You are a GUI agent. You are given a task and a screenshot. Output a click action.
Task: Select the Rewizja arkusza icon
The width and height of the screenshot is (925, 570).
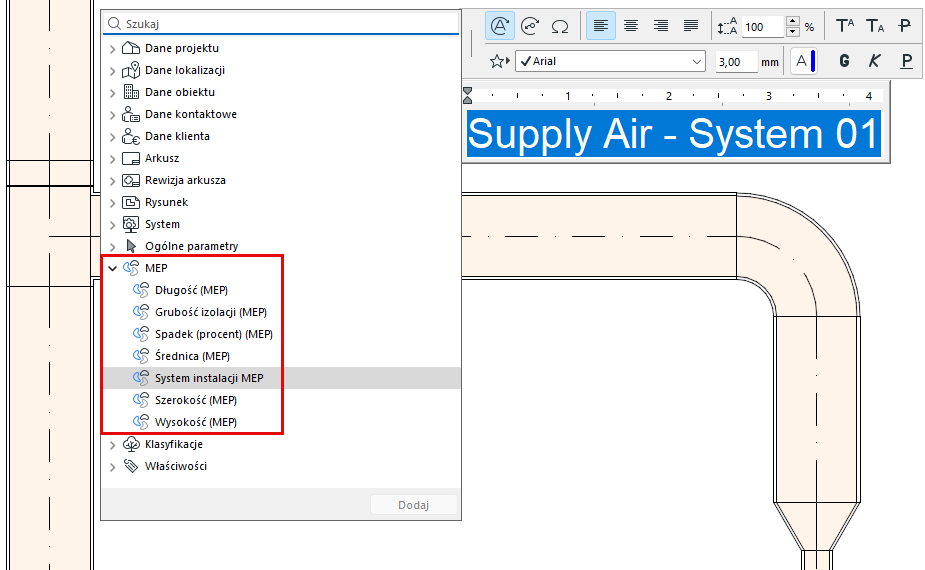tap(130, 180)
